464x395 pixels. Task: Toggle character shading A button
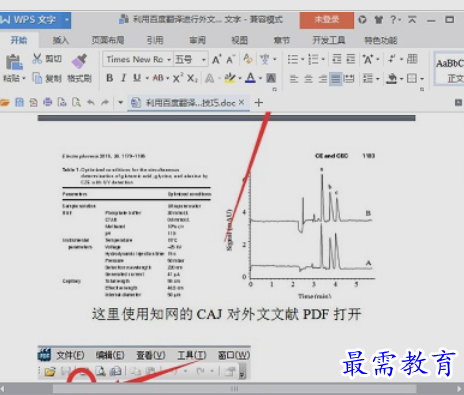[271, 79]
